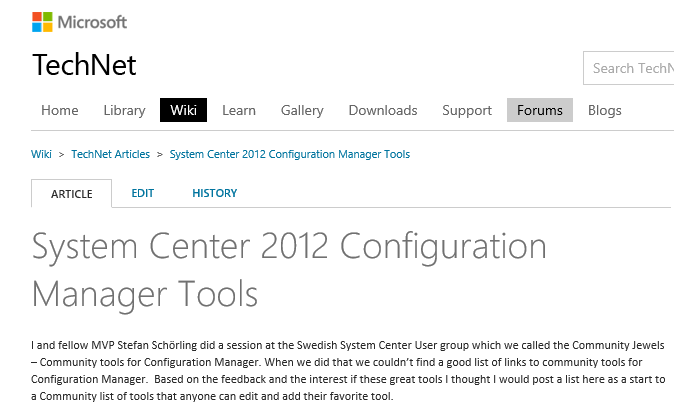This screenshot has height=413, width=674.
Task: Click the Microsoft four-square logo
Action: [43, 22]
